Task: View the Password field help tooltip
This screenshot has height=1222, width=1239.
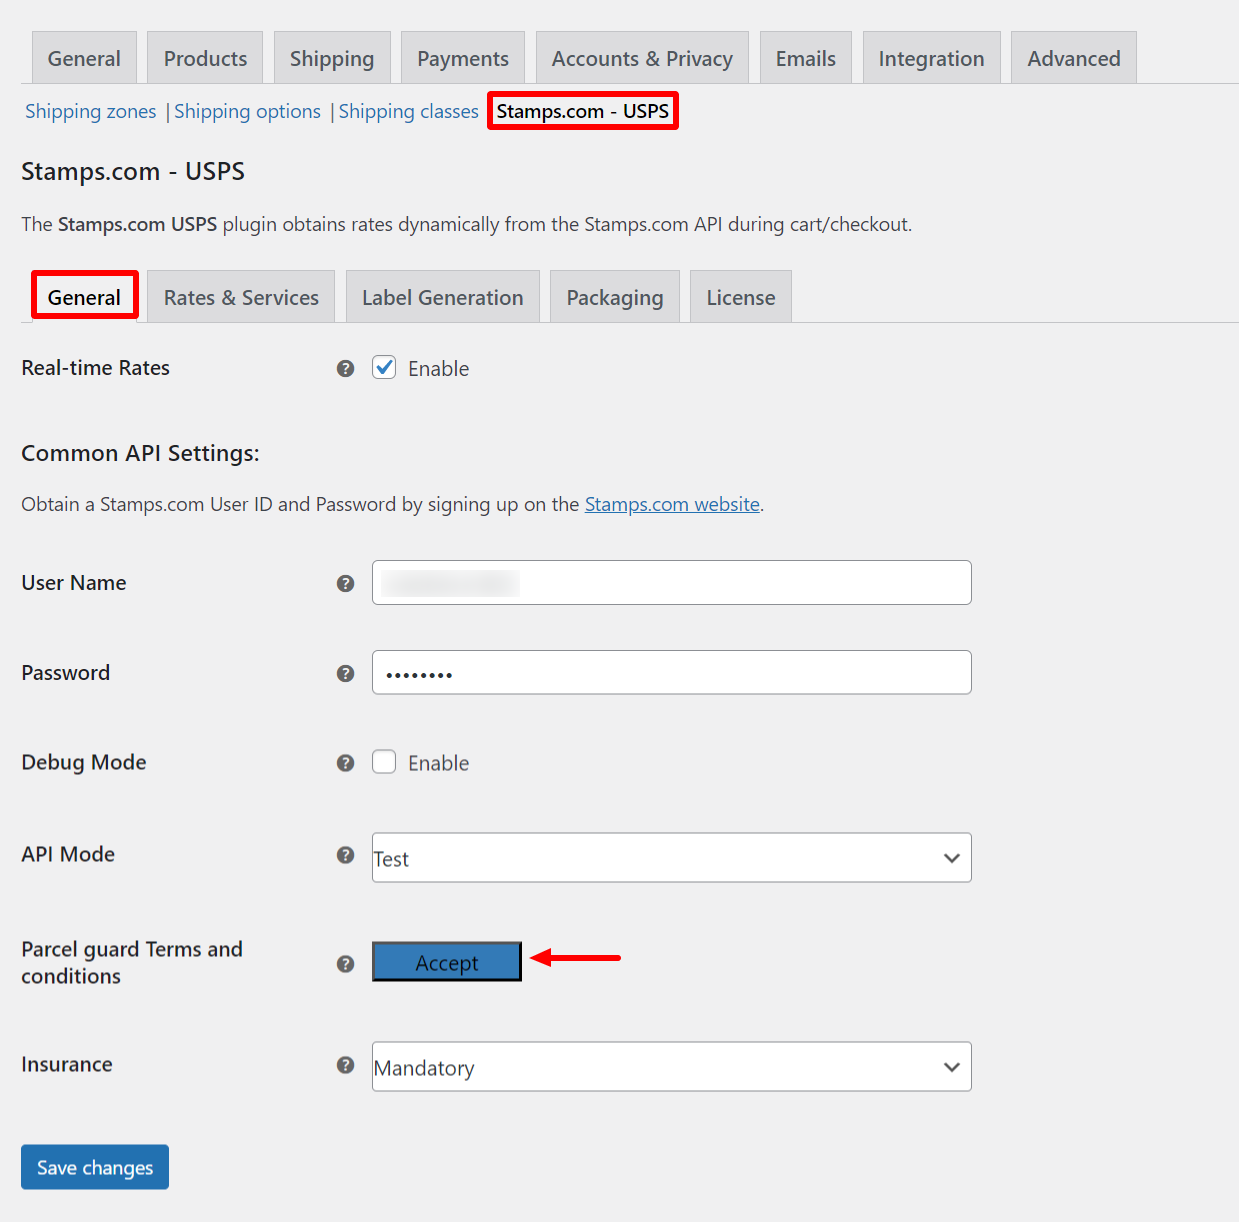Action: pyautogui.click(x=345, y=673)
